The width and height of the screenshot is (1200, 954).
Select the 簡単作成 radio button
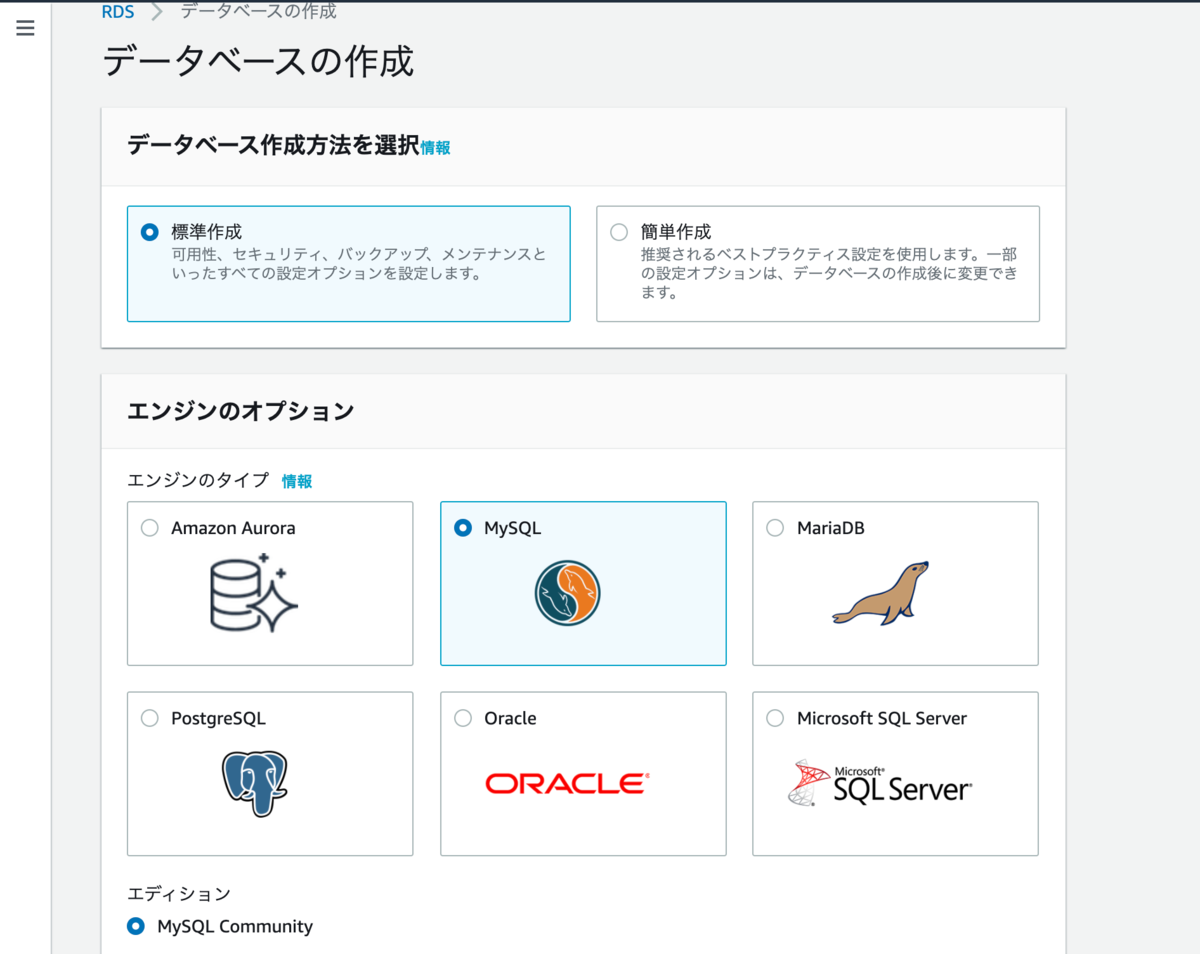click(619, 232)
